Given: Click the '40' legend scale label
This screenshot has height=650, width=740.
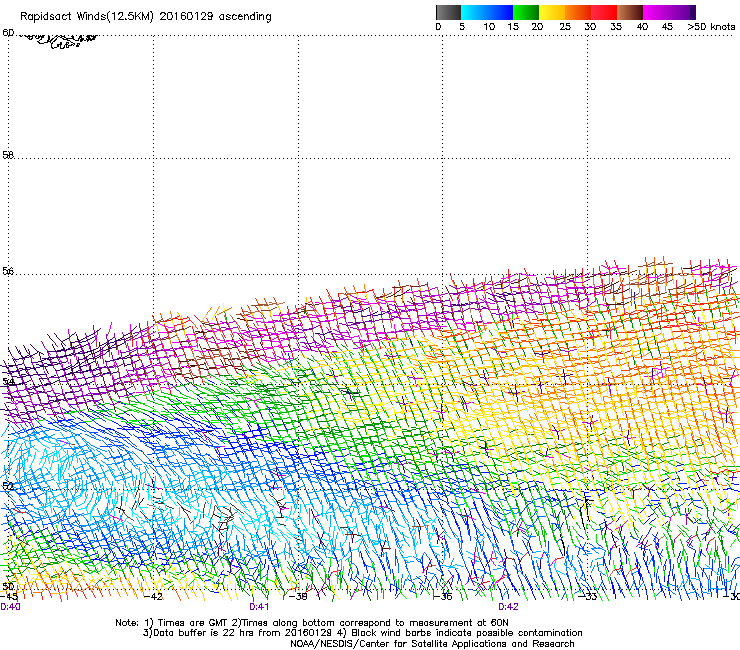Looking at the screenshot, I should pyautogui.click(x=642, y=27).
